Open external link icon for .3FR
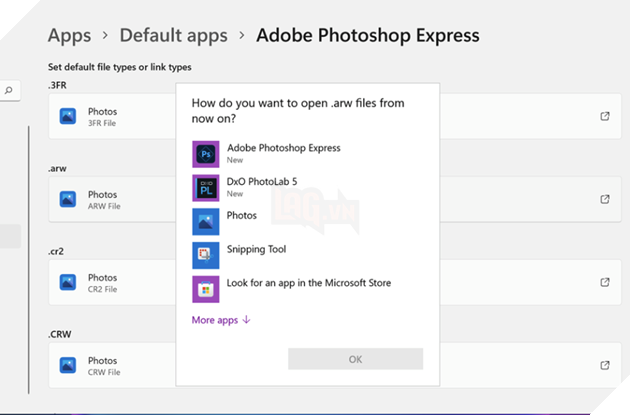 click(x=604, y=117)
